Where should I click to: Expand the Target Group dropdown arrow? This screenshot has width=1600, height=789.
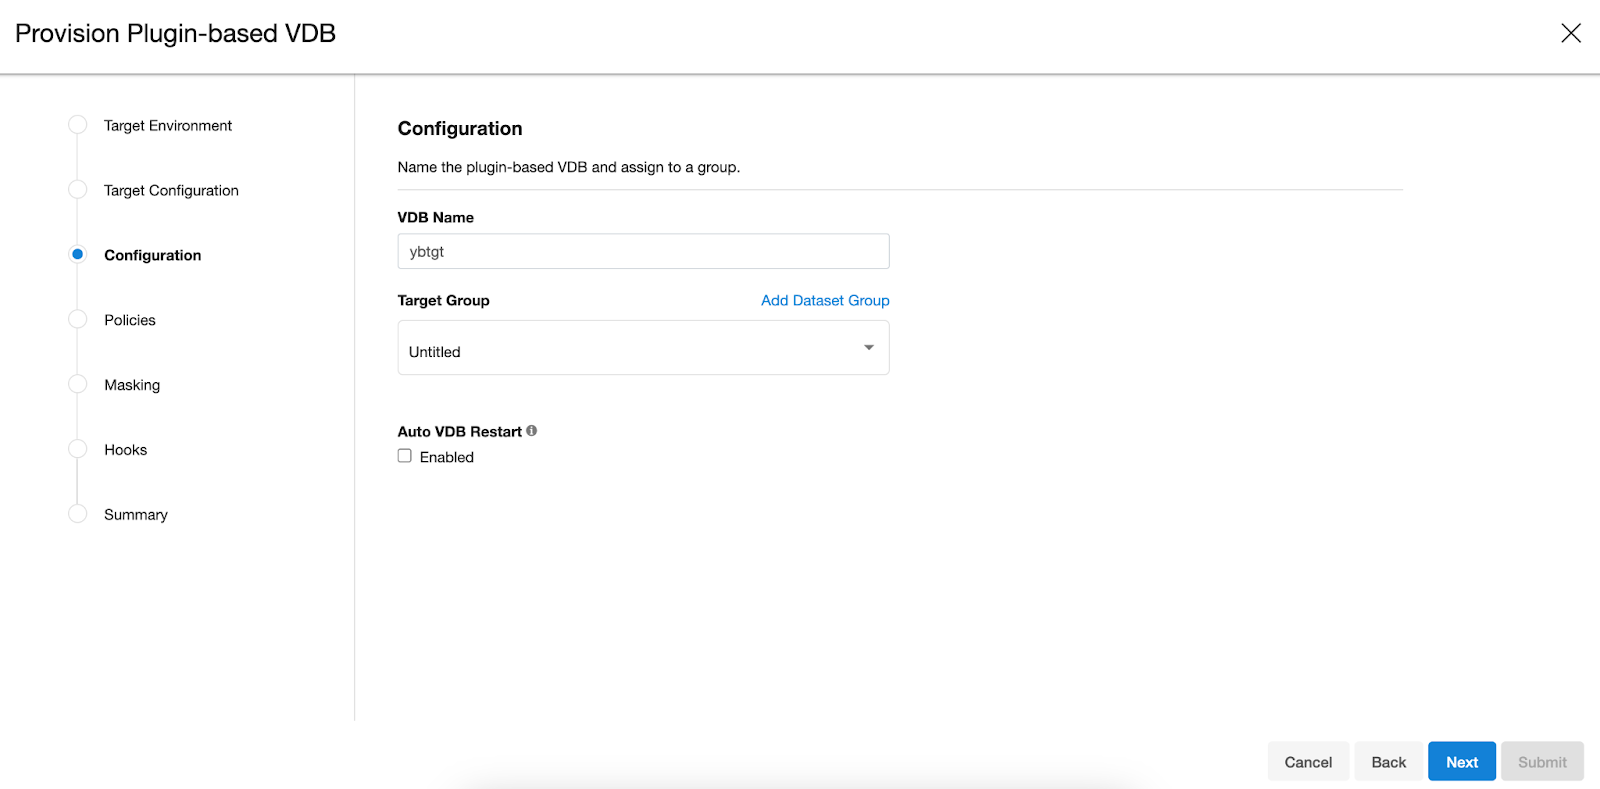click(x=868, y=348)
